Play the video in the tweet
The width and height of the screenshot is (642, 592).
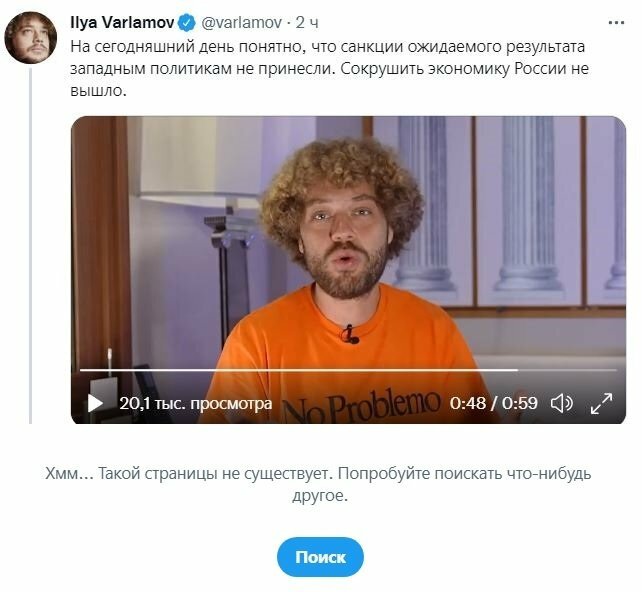click(x=95, y=403)
